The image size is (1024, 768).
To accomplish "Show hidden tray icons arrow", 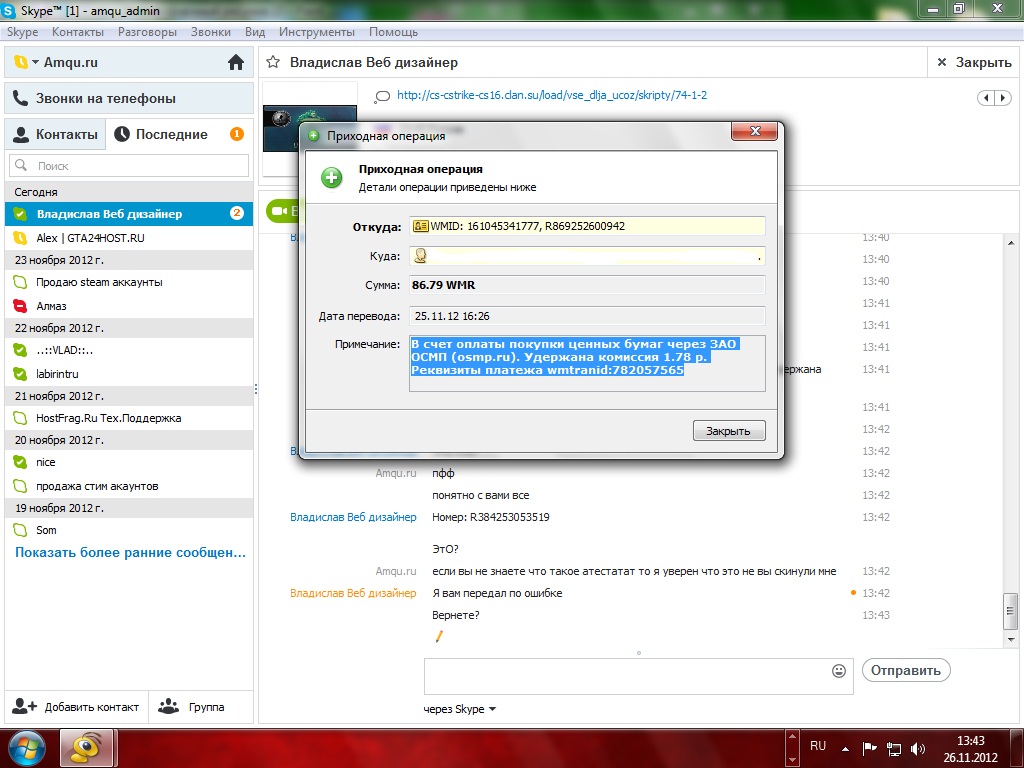I will (x=846, y=749).
